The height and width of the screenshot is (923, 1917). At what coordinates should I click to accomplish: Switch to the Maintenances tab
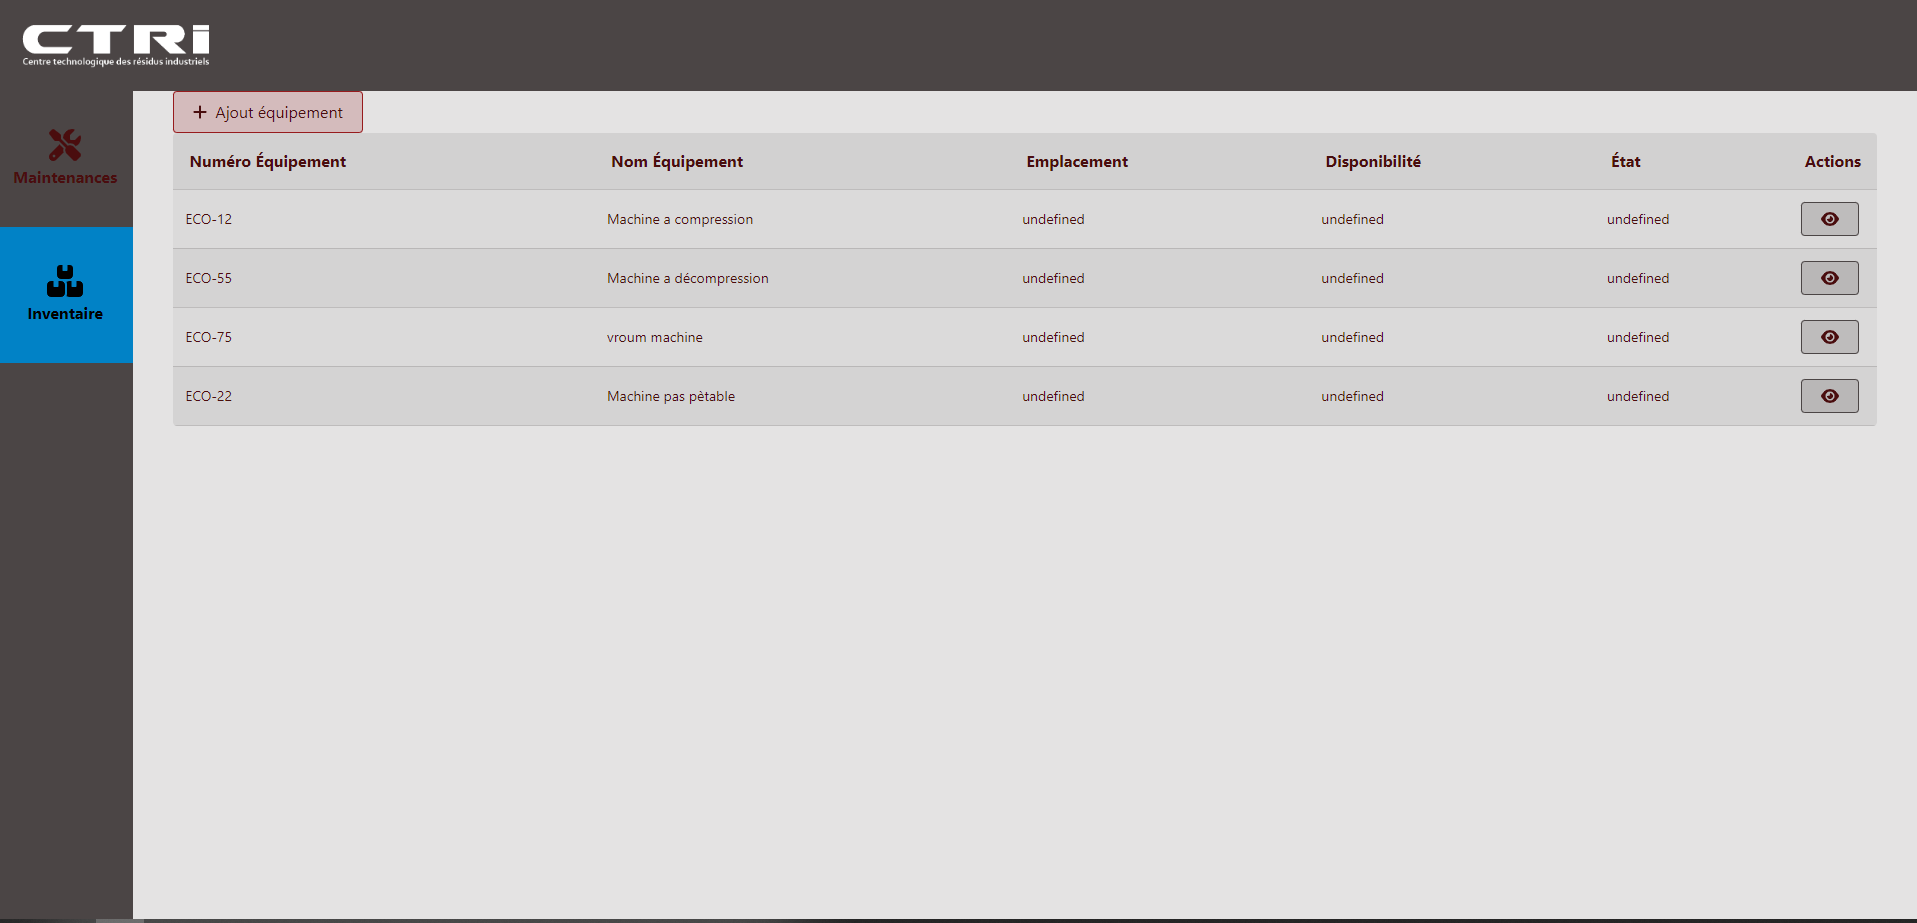click(x=65, y=158)
